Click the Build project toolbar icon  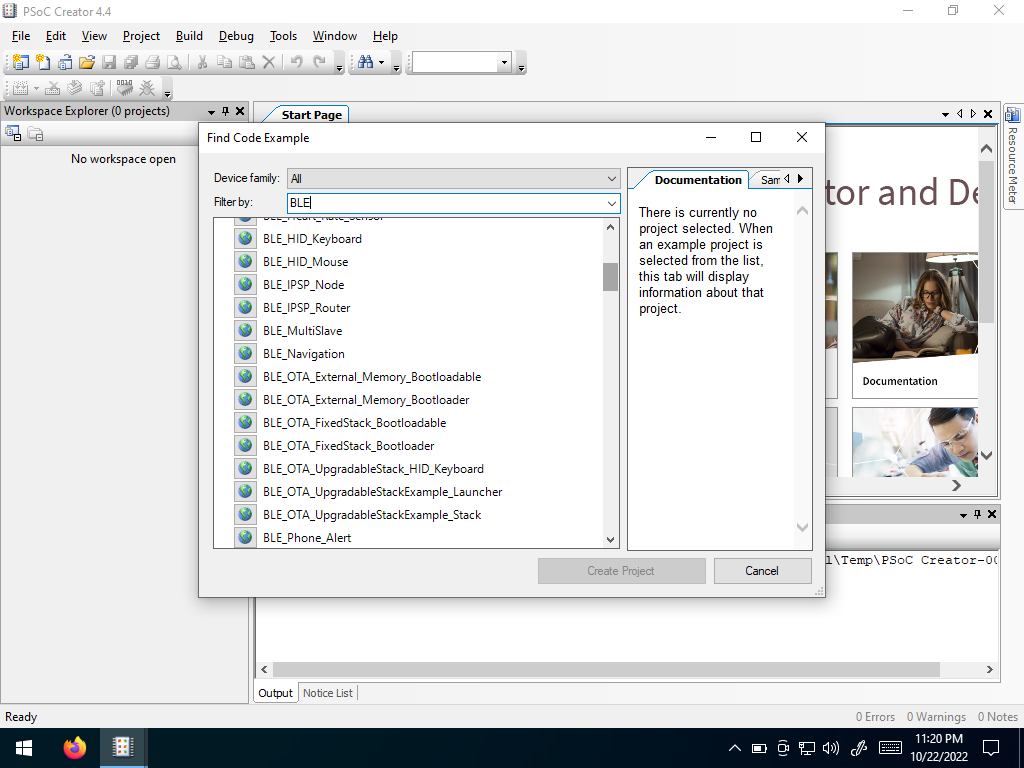point(21,88)
